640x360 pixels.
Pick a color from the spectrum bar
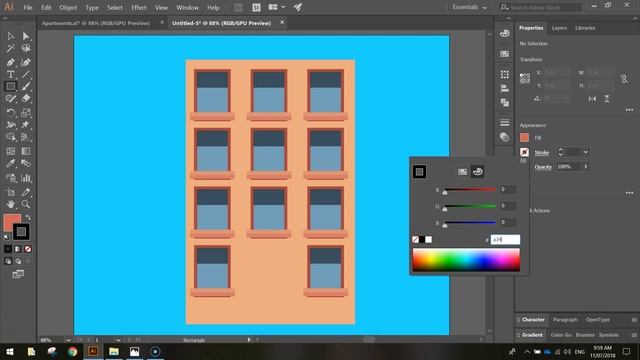point(466,260)
